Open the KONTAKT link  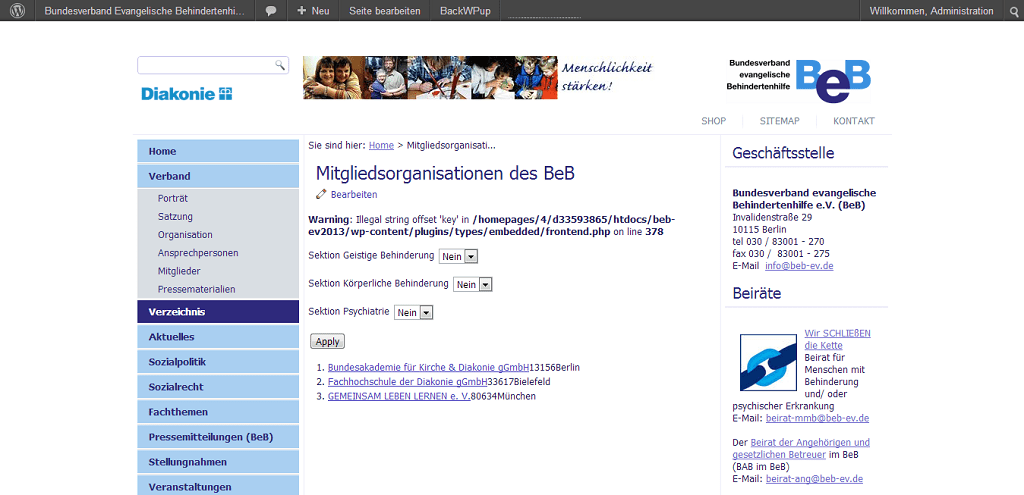[x=854, y=121]
